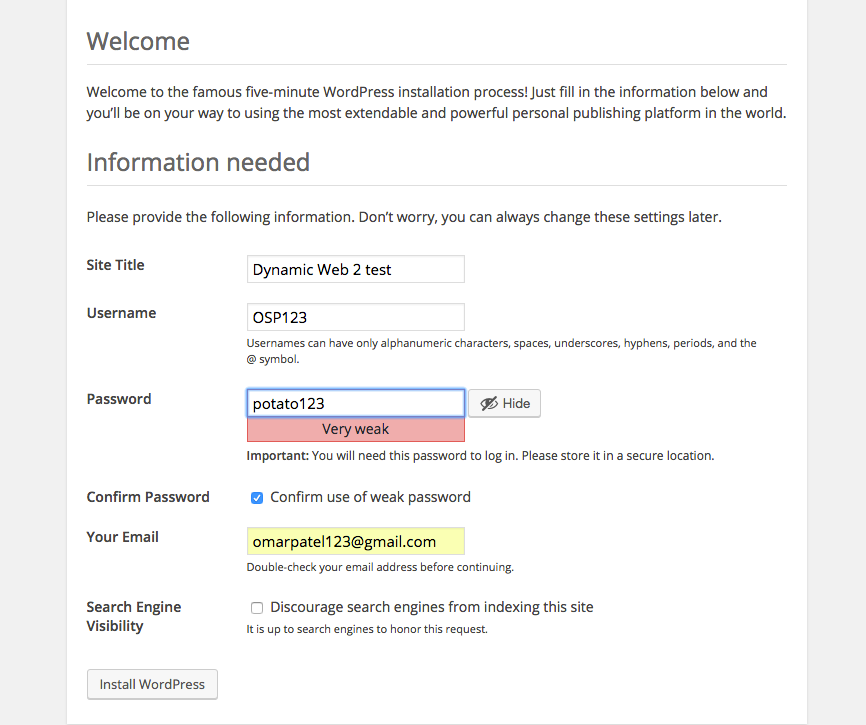Click the Your Email input field

click(x=356, y=541)
